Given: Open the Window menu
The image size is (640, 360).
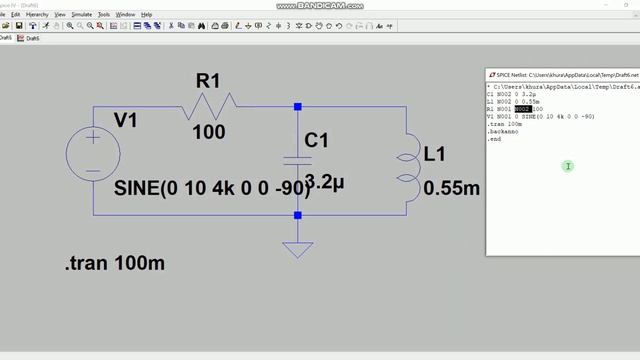Looking at the screenshot, I should (x=125, y=14).
